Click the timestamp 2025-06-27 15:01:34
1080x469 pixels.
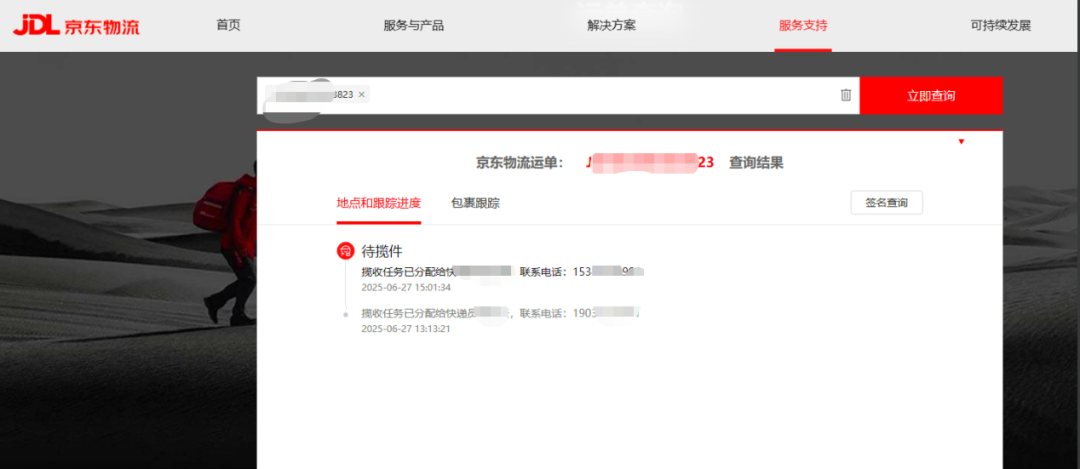[x=406, y=287]
